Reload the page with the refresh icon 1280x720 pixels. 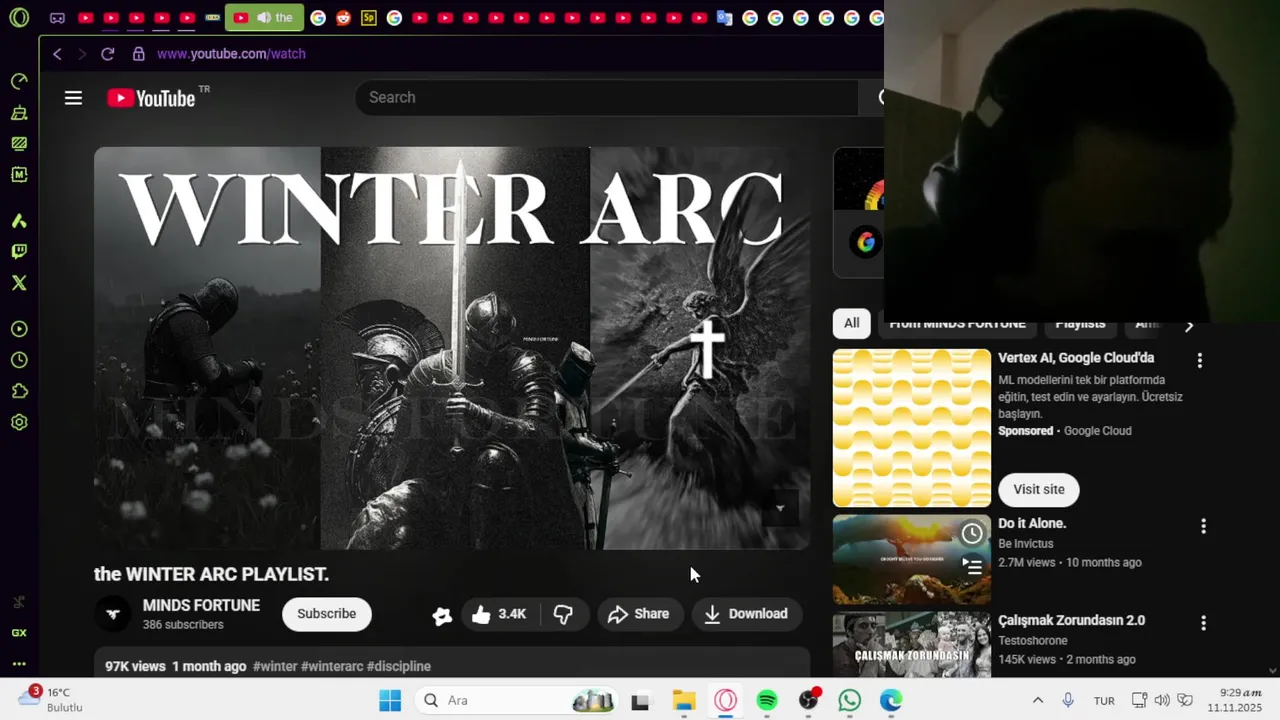pyautogui.click(x=108, y=54)
